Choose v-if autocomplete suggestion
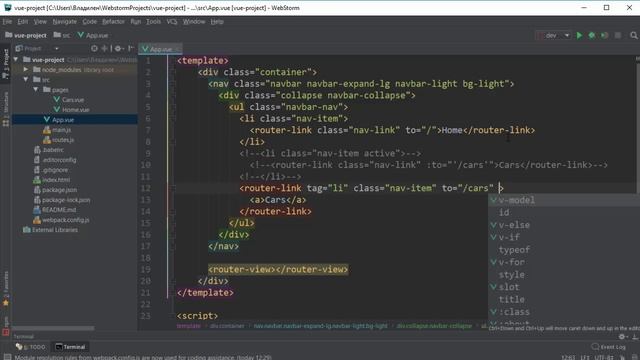This screenshot has width=640, height=360. [564, 237]
